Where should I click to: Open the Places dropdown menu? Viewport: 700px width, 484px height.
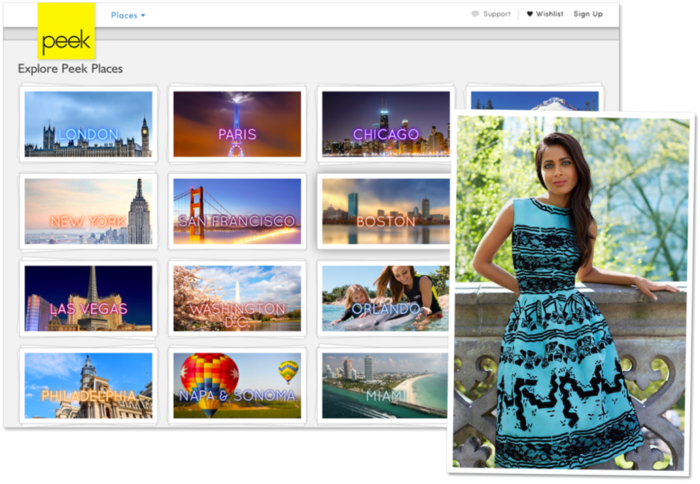(x=128, y=15)
